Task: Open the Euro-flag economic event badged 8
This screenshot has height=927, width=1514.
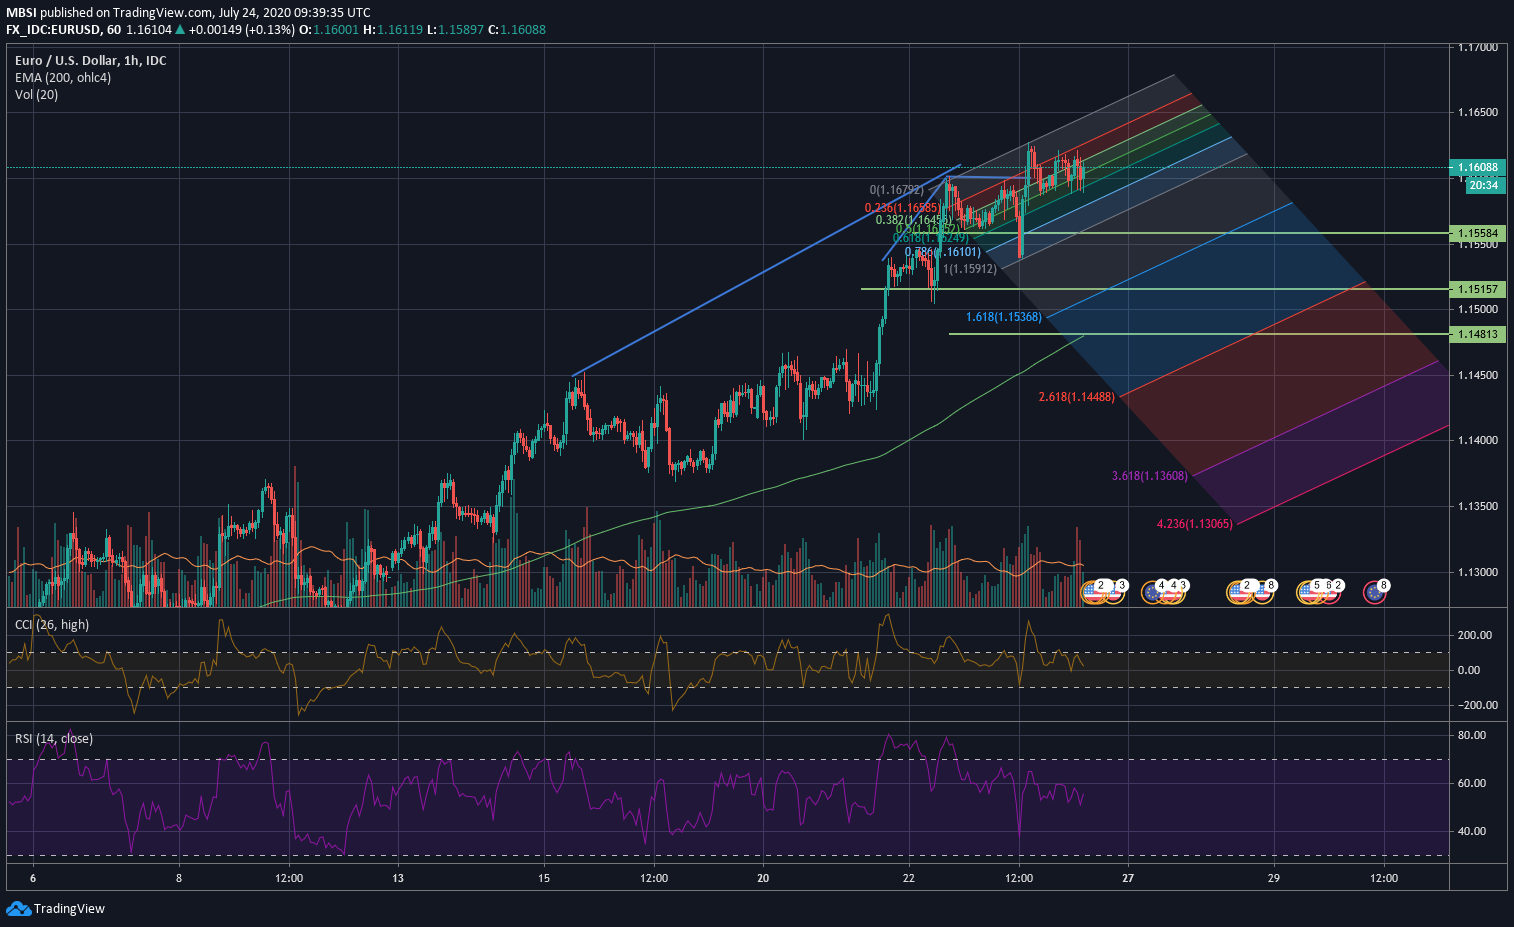Action: 1376,592
